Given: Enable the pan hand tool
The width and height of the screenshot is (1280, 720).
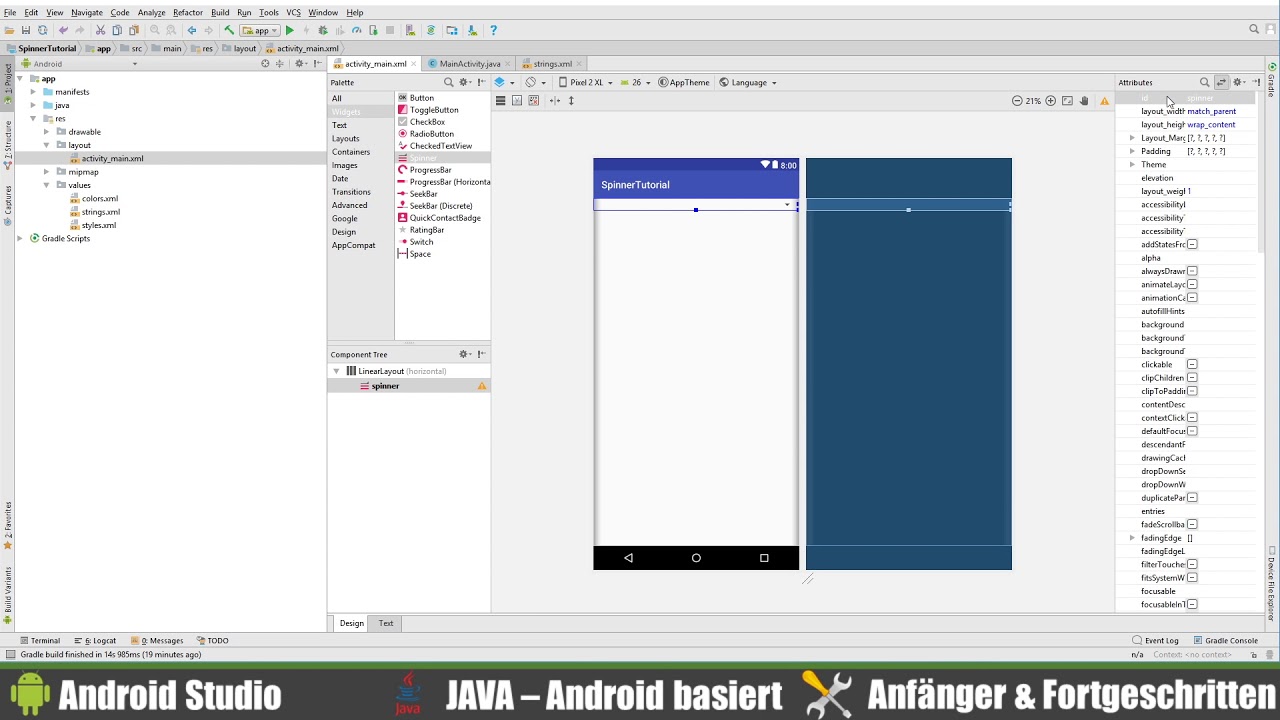Looking at the screenshot, I should click(x=1084, y=101).
